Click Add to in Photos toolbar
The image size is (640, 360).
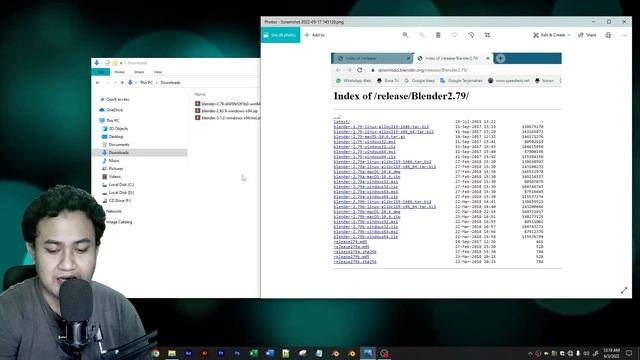[x=315, y=35]
